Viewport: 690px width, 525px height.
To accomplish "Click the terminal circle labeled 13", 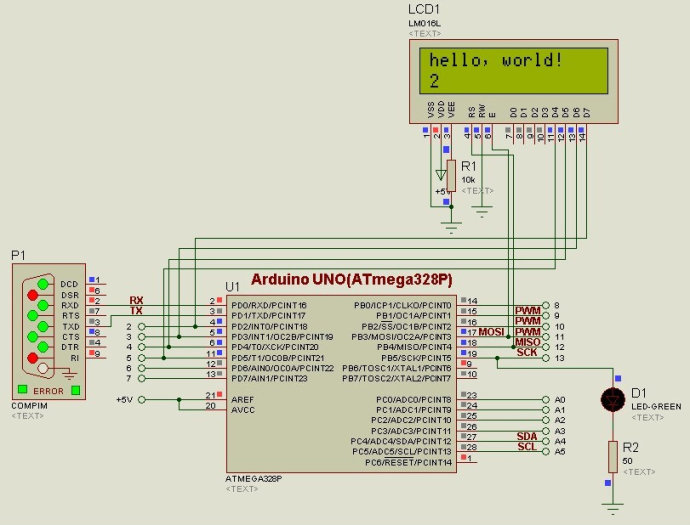I will (541, 358).
